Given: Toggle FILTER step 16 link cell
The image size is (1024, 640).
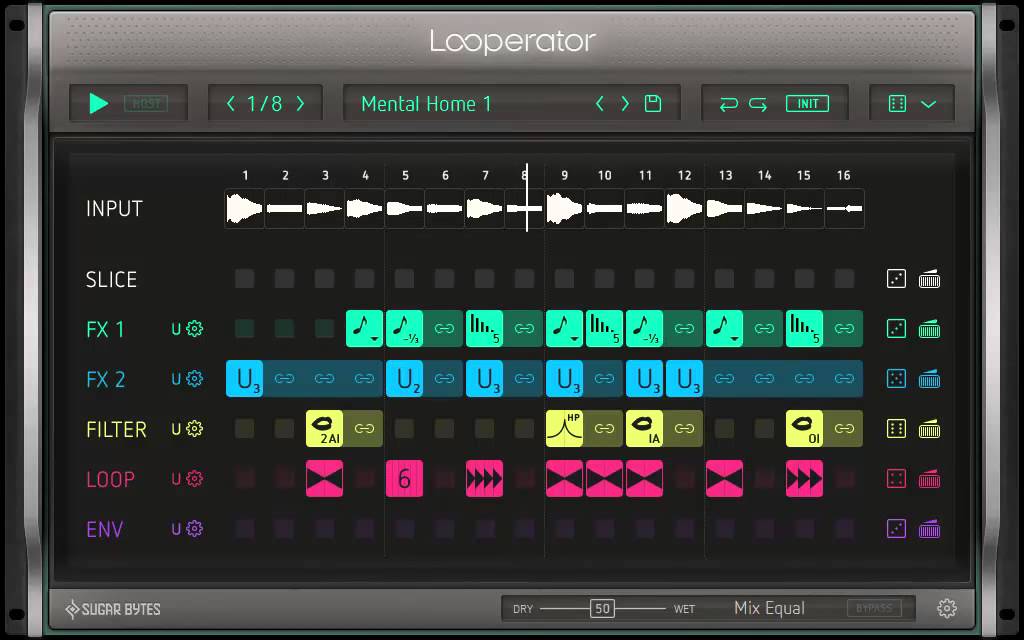Looking at the screenshot, I should (x=844, y=428).
